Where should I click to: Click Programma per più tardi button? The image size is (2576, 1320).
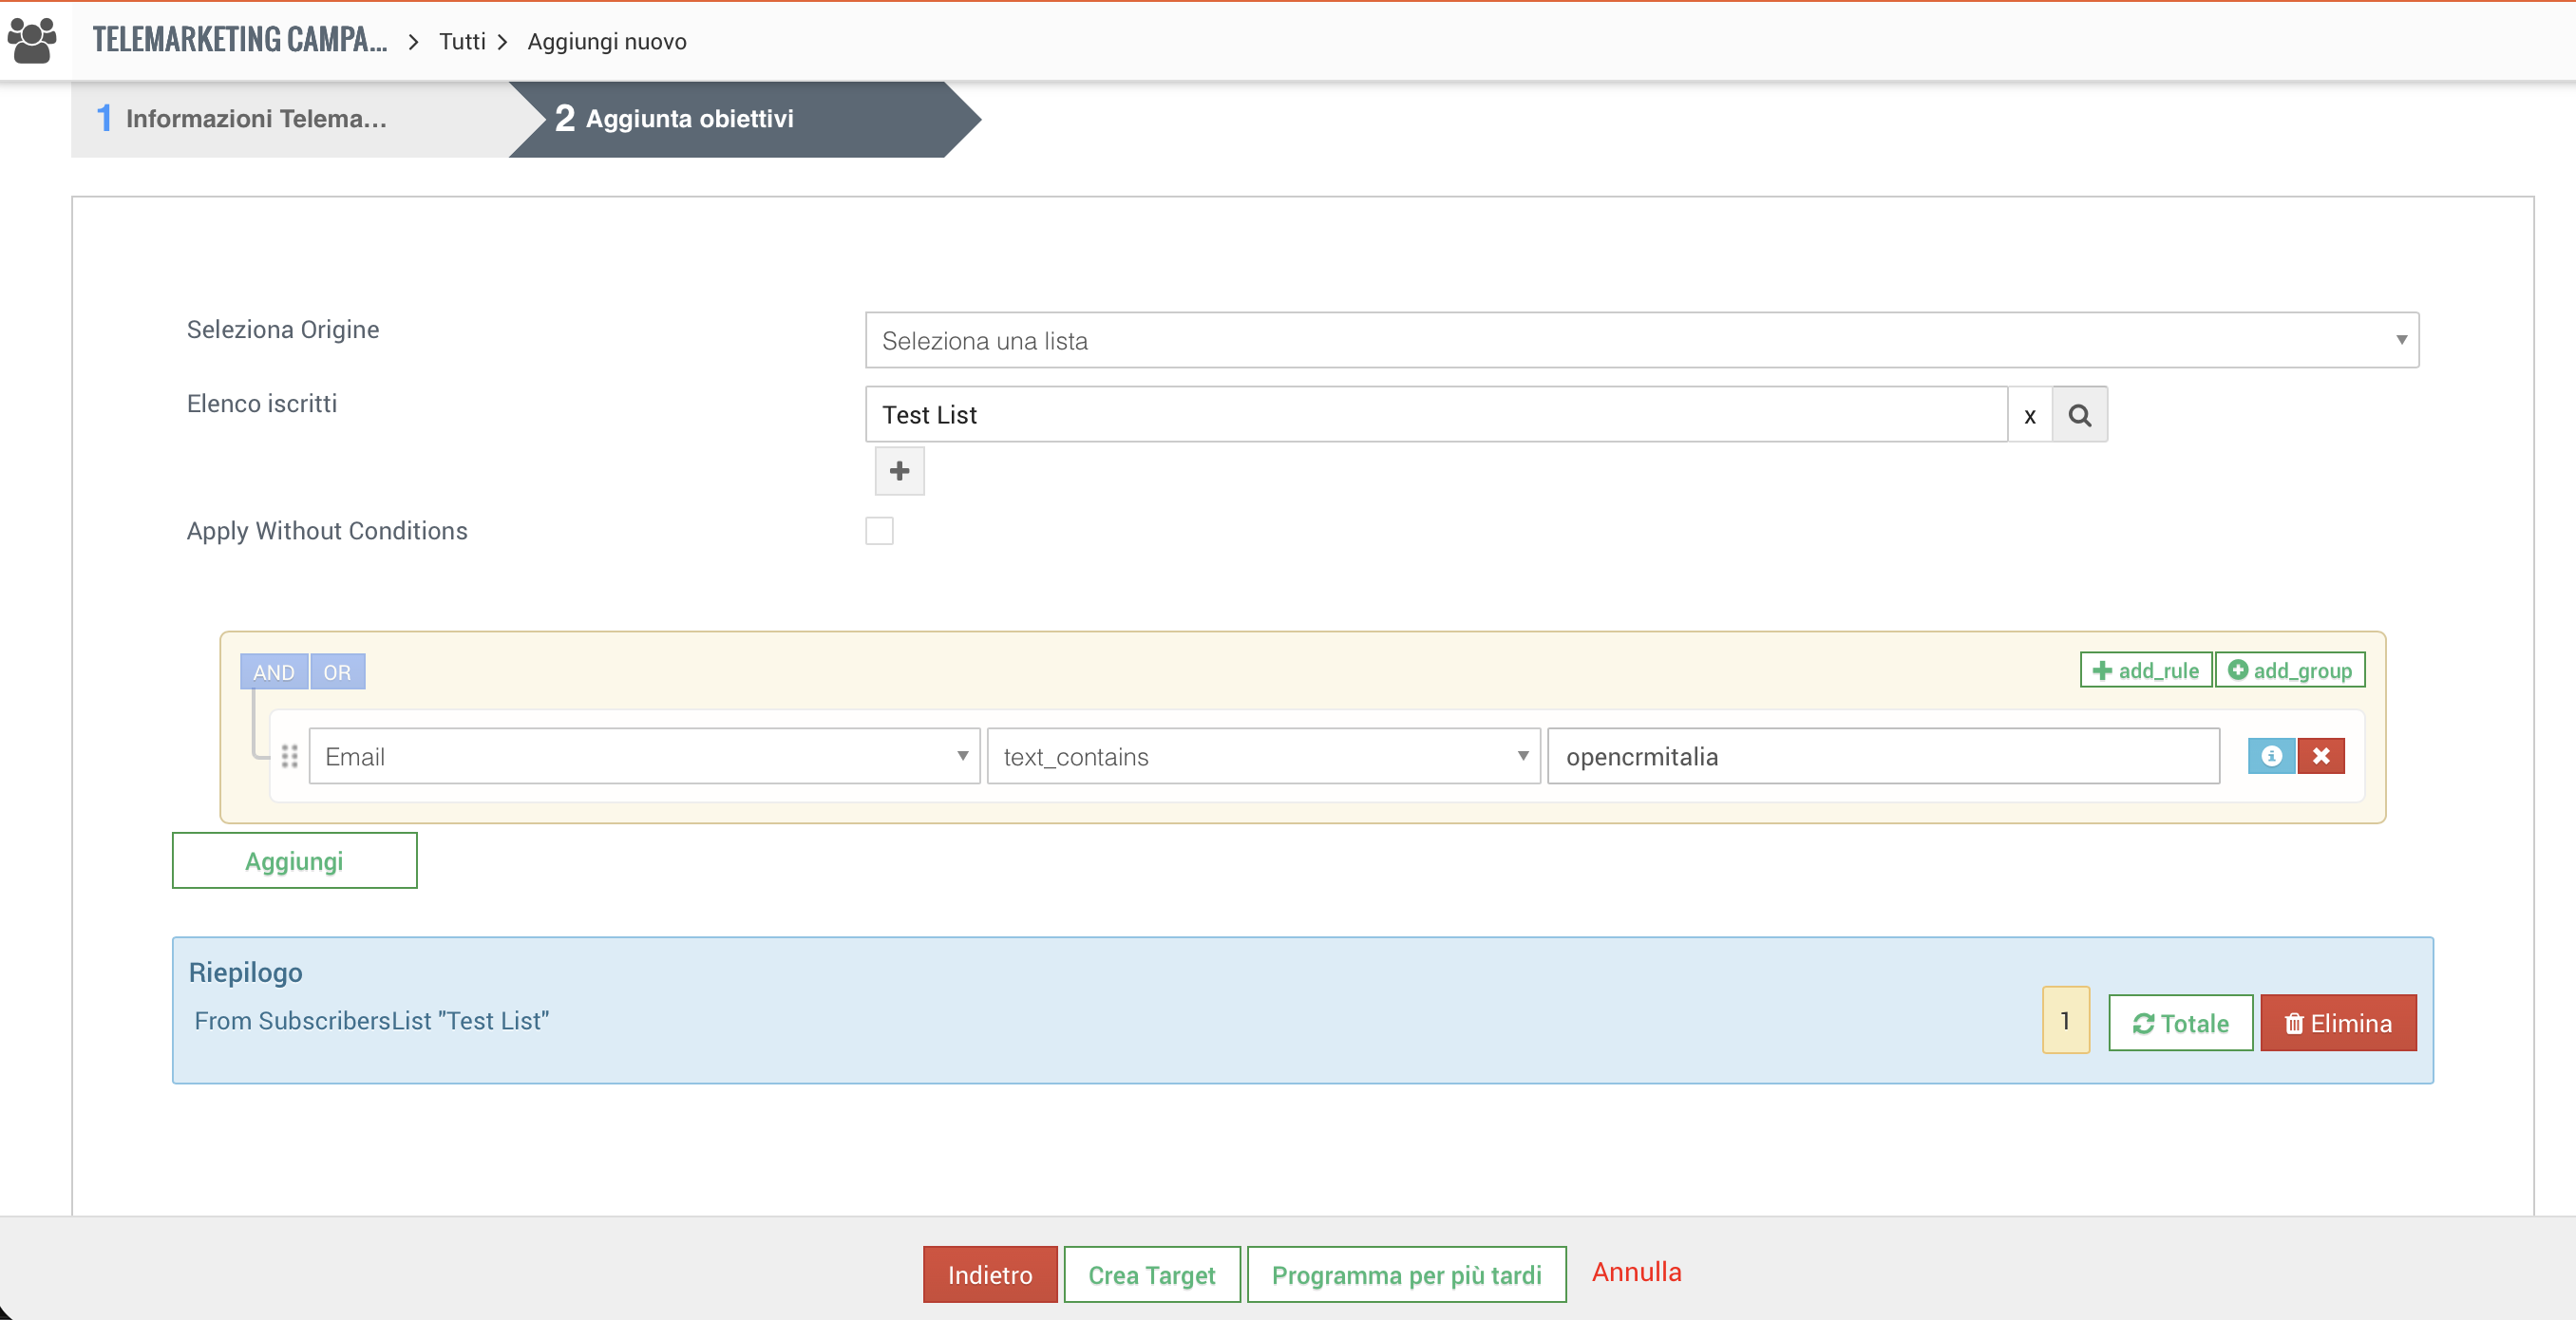coord(1406,1275)
